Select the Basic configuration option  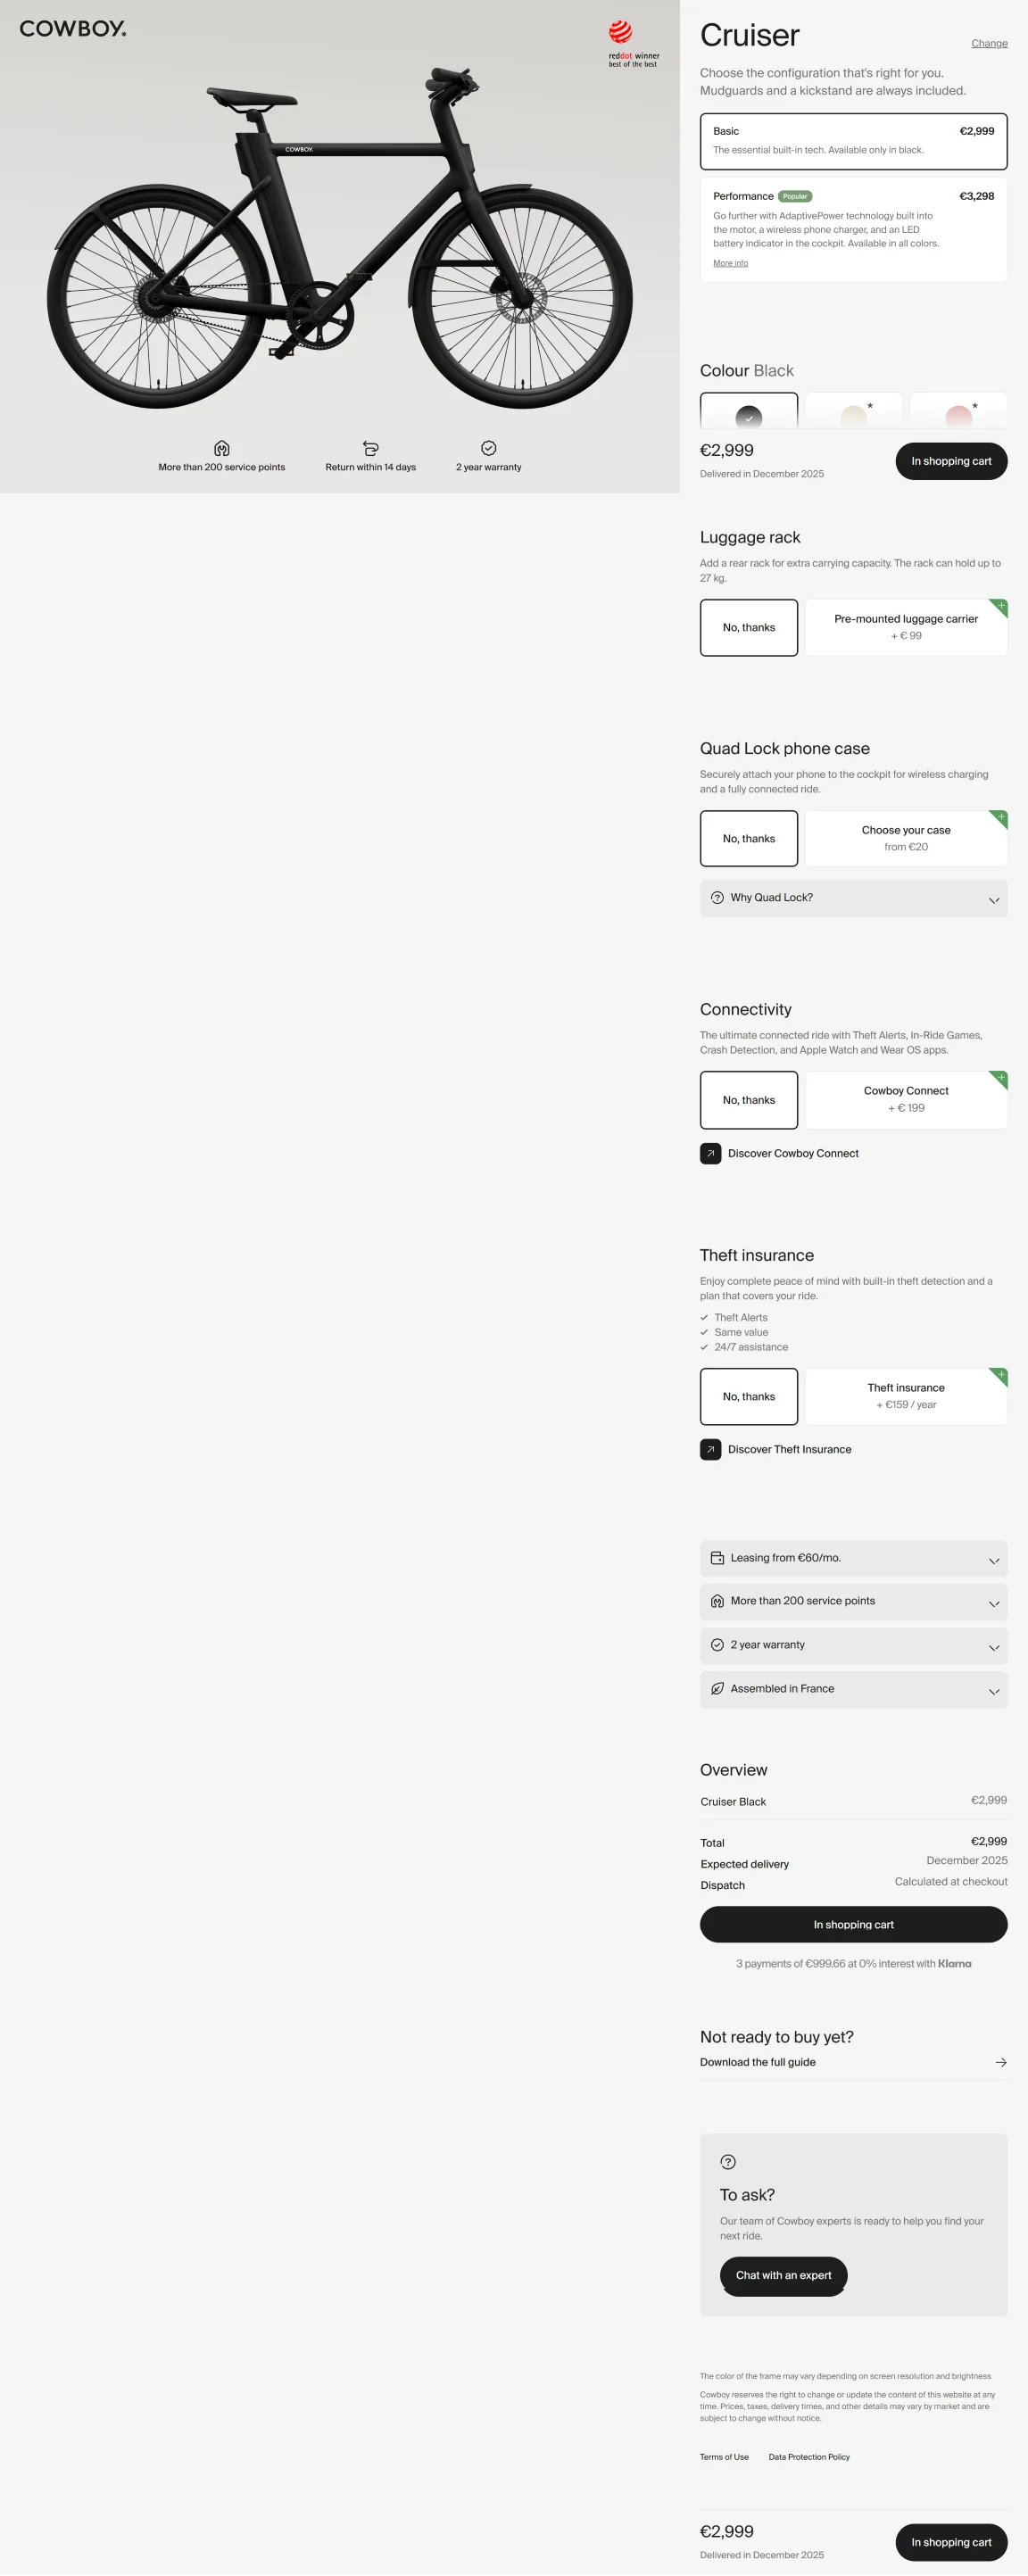point(853,141)
